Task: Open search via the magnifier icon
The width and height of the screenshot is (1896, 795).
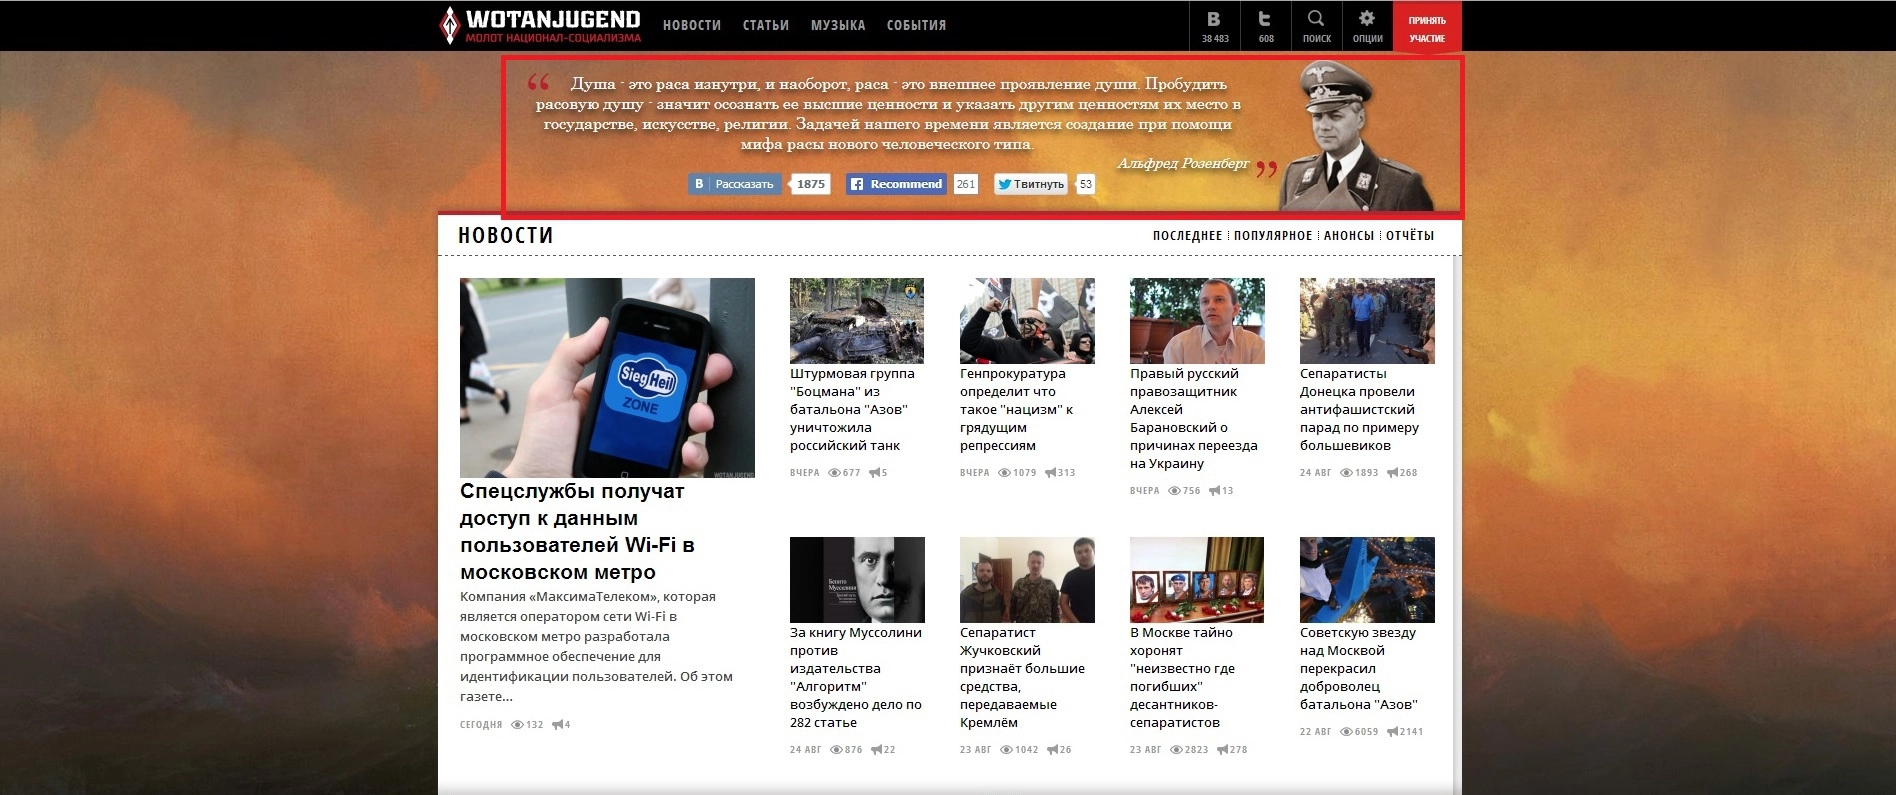Action: click(1316, 20)
